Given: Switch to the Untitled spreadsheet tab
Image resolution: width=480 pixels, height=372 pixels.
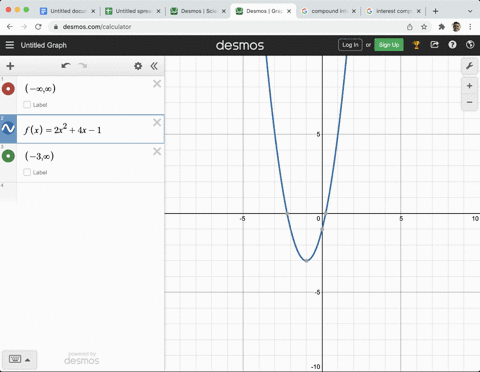Looking at the screenshot, I should (133, 11).
